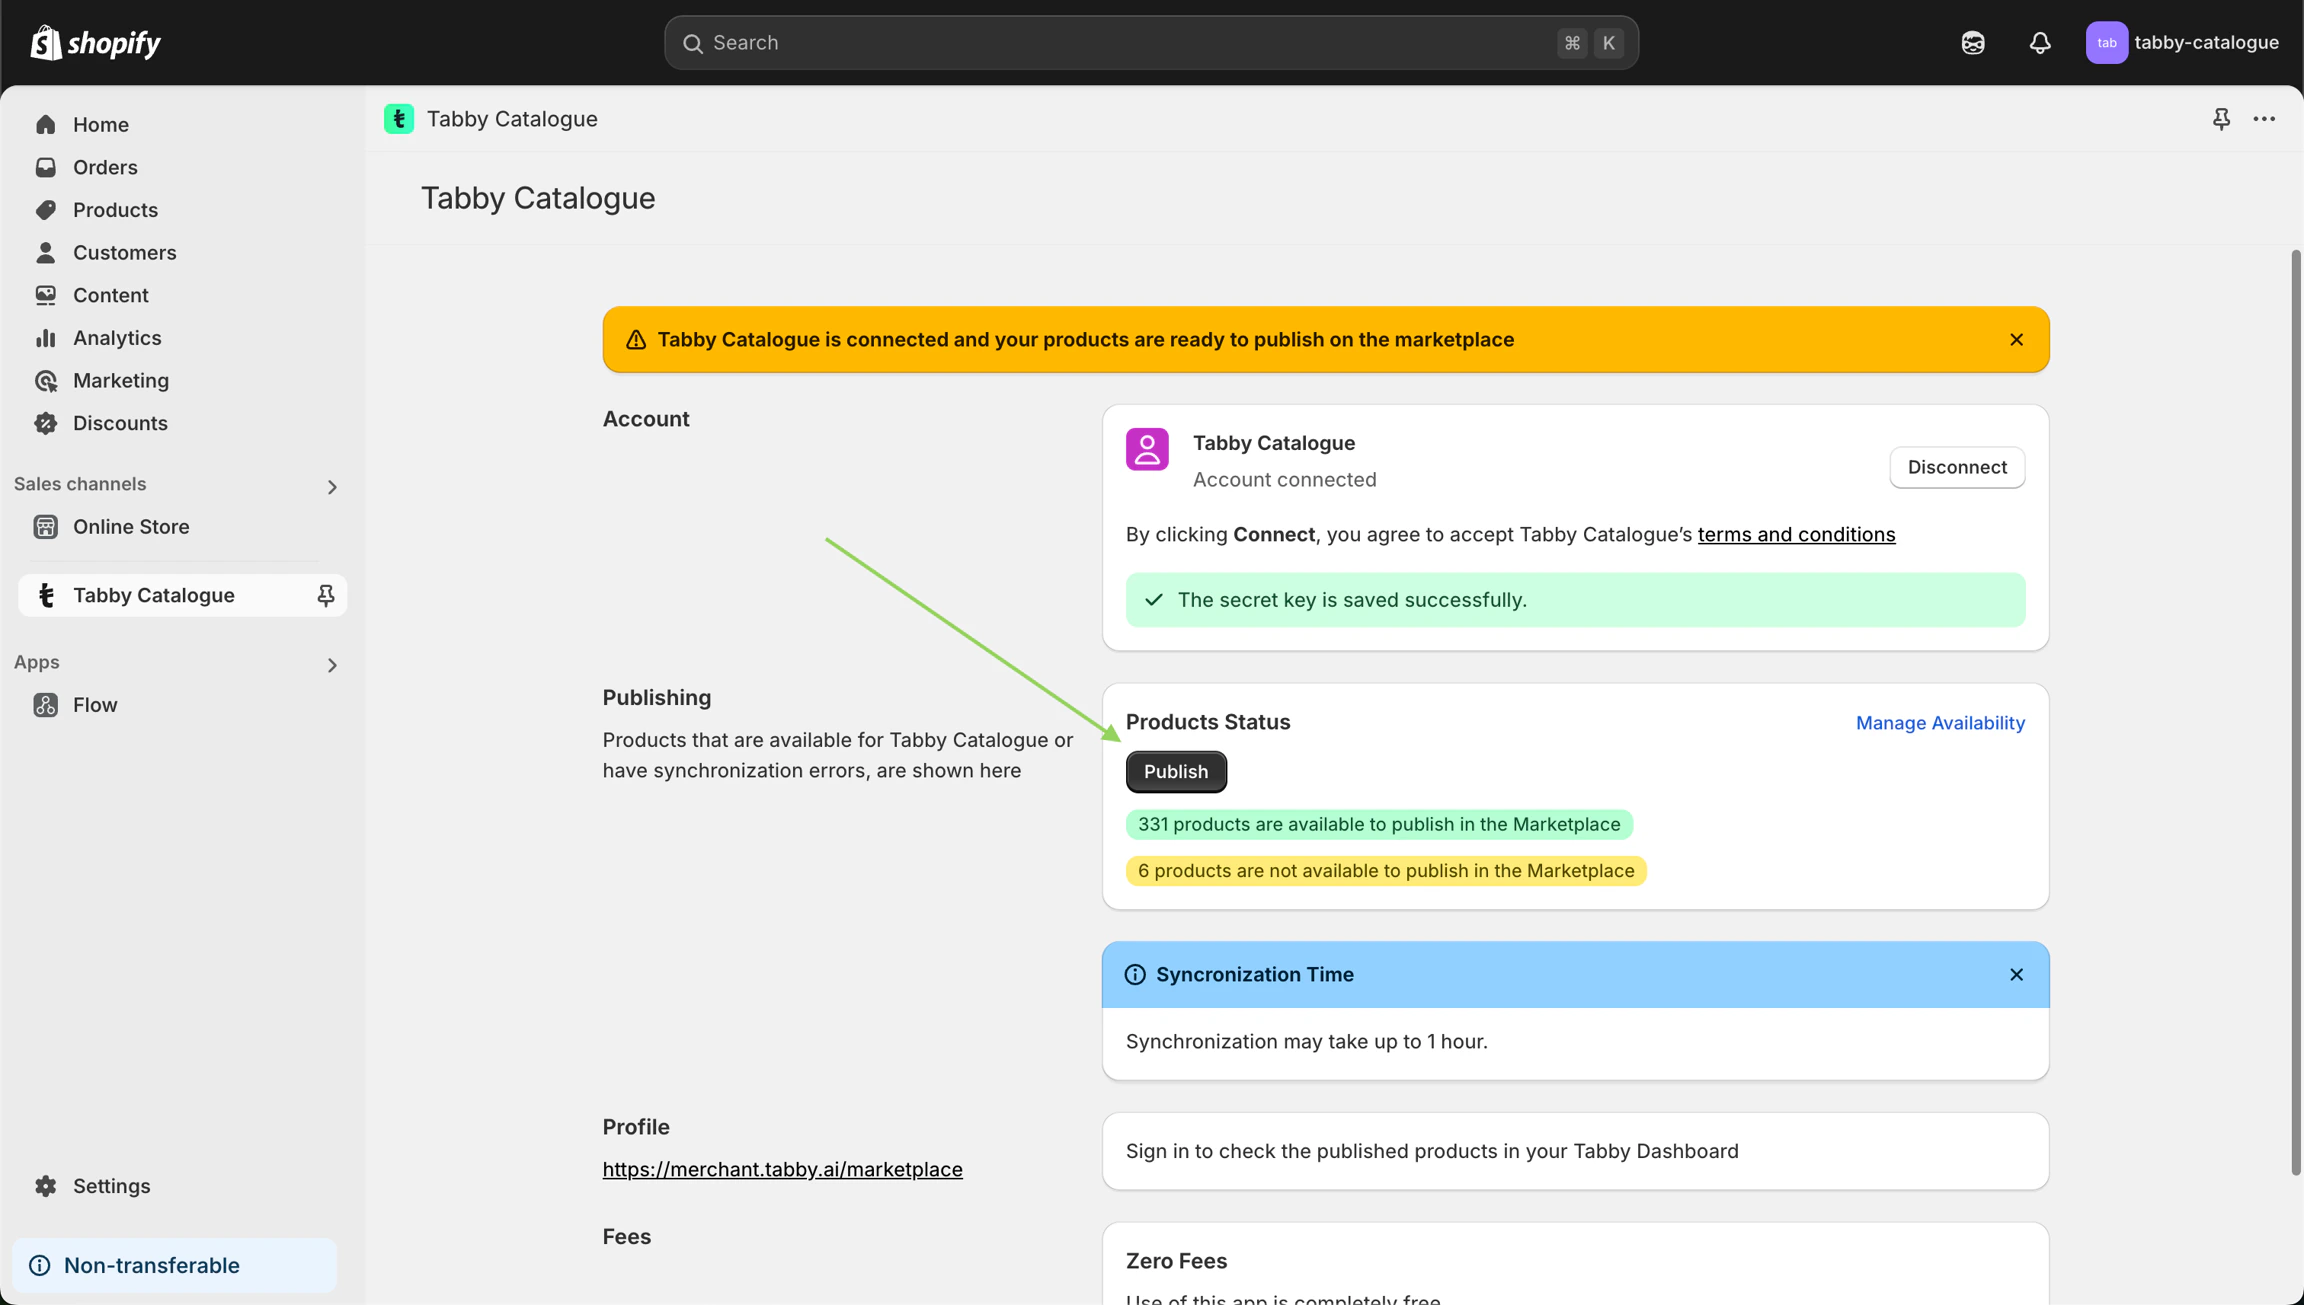Open the Sidekick assistant icon in top bar
This screenshot has width=2304, height=1305.
(x=1972, y=43)
